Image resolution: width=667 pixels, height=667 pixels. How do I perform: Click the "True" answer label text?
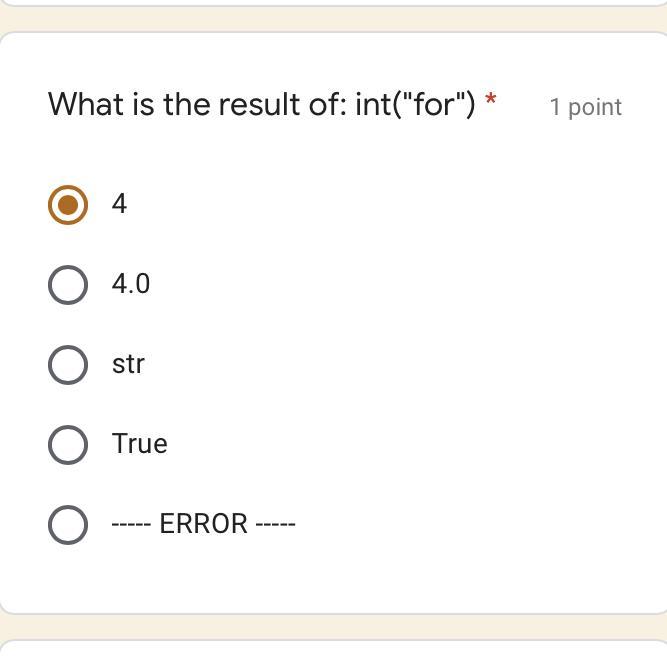click(x=139, y=444)
